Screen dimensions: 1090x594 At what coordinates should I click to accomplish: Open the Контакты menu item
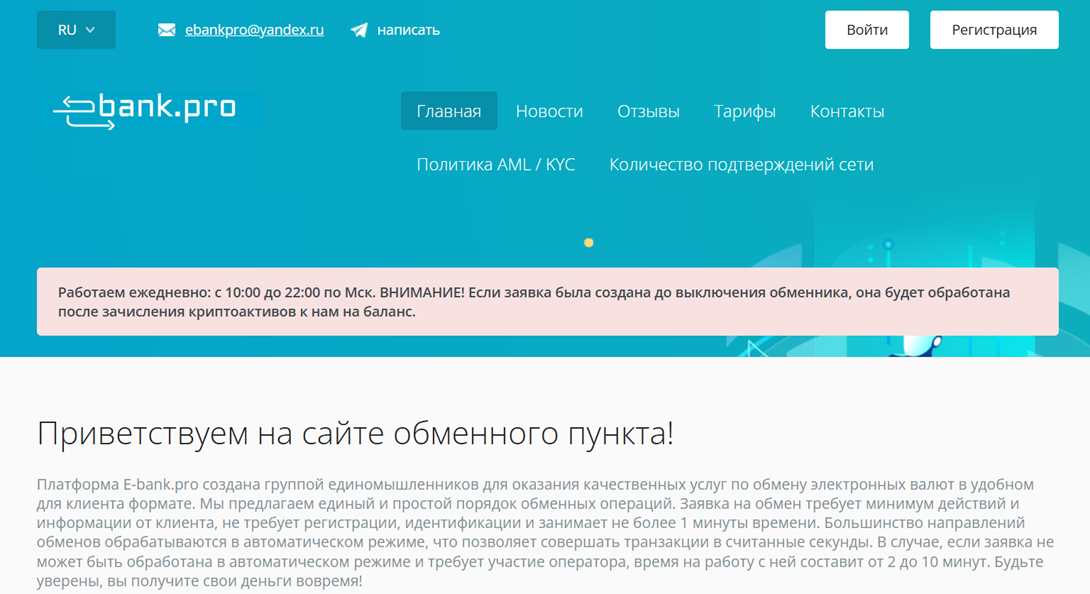point(847,111)
